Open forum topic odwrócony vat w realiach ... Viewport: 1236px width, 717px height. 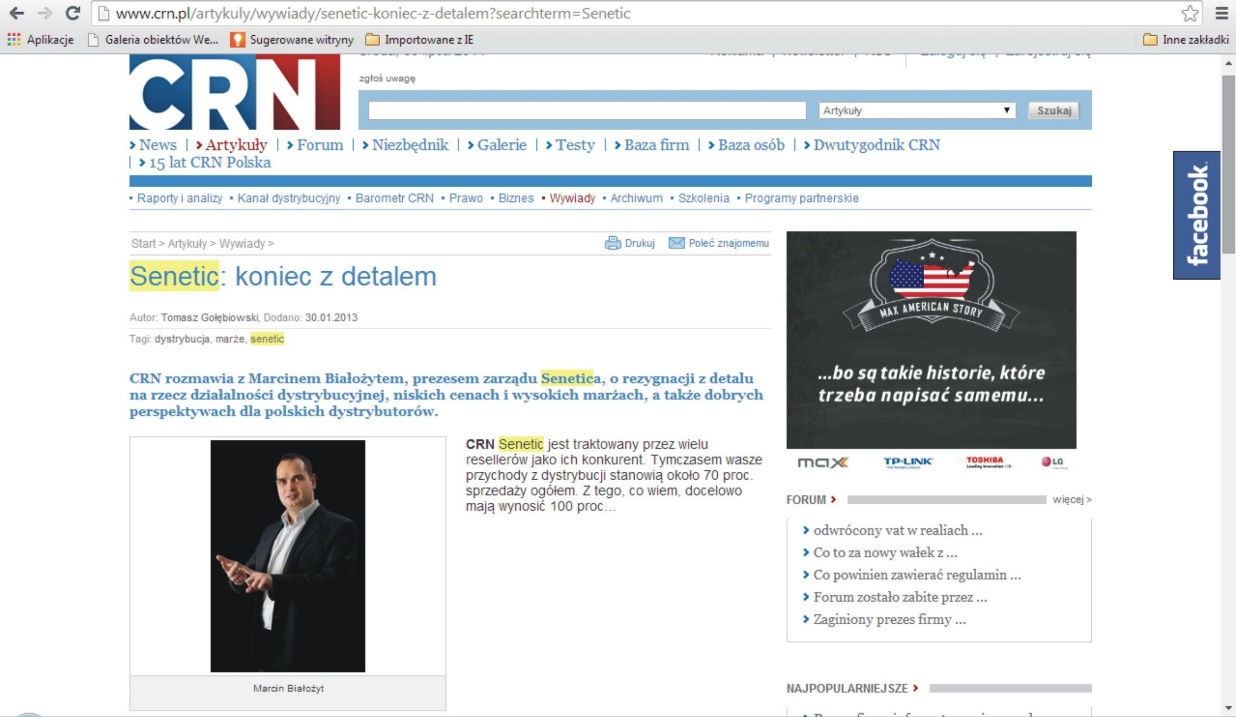[x=898, y=531]
